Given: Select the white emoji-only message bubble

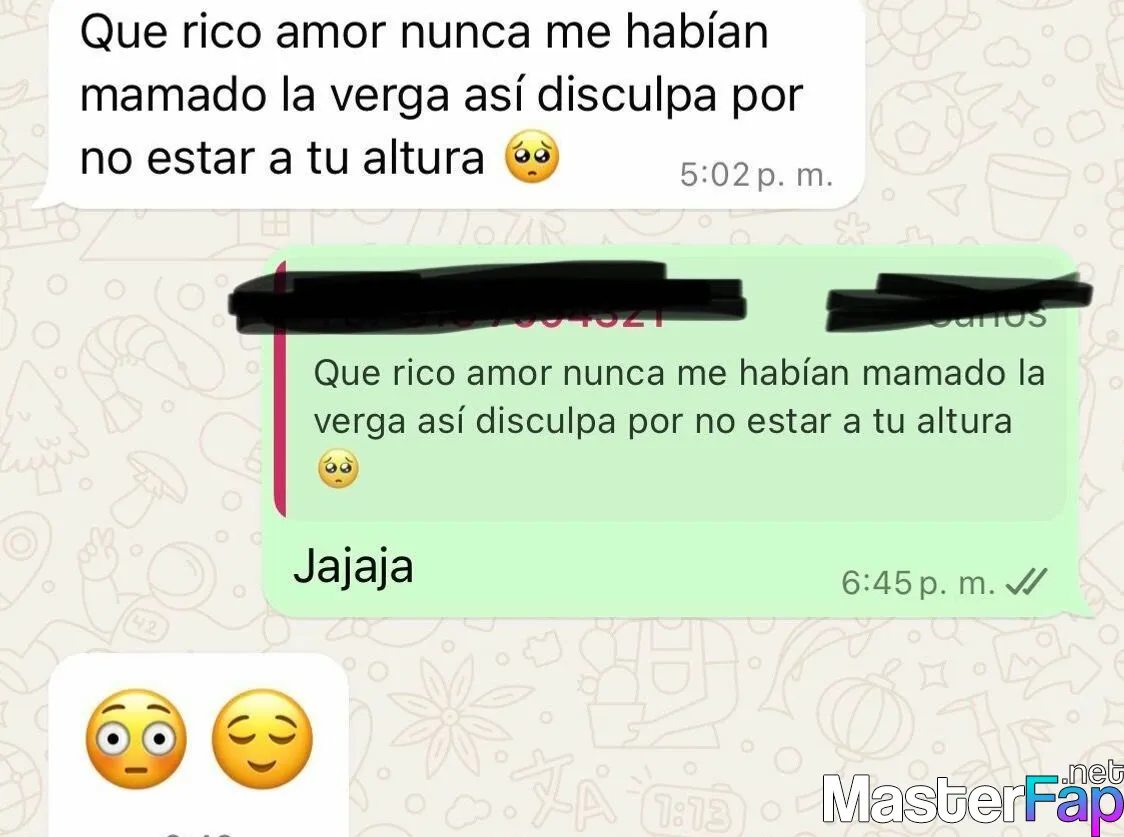Looking at the screenshot, I should click(x=199, y=745).
